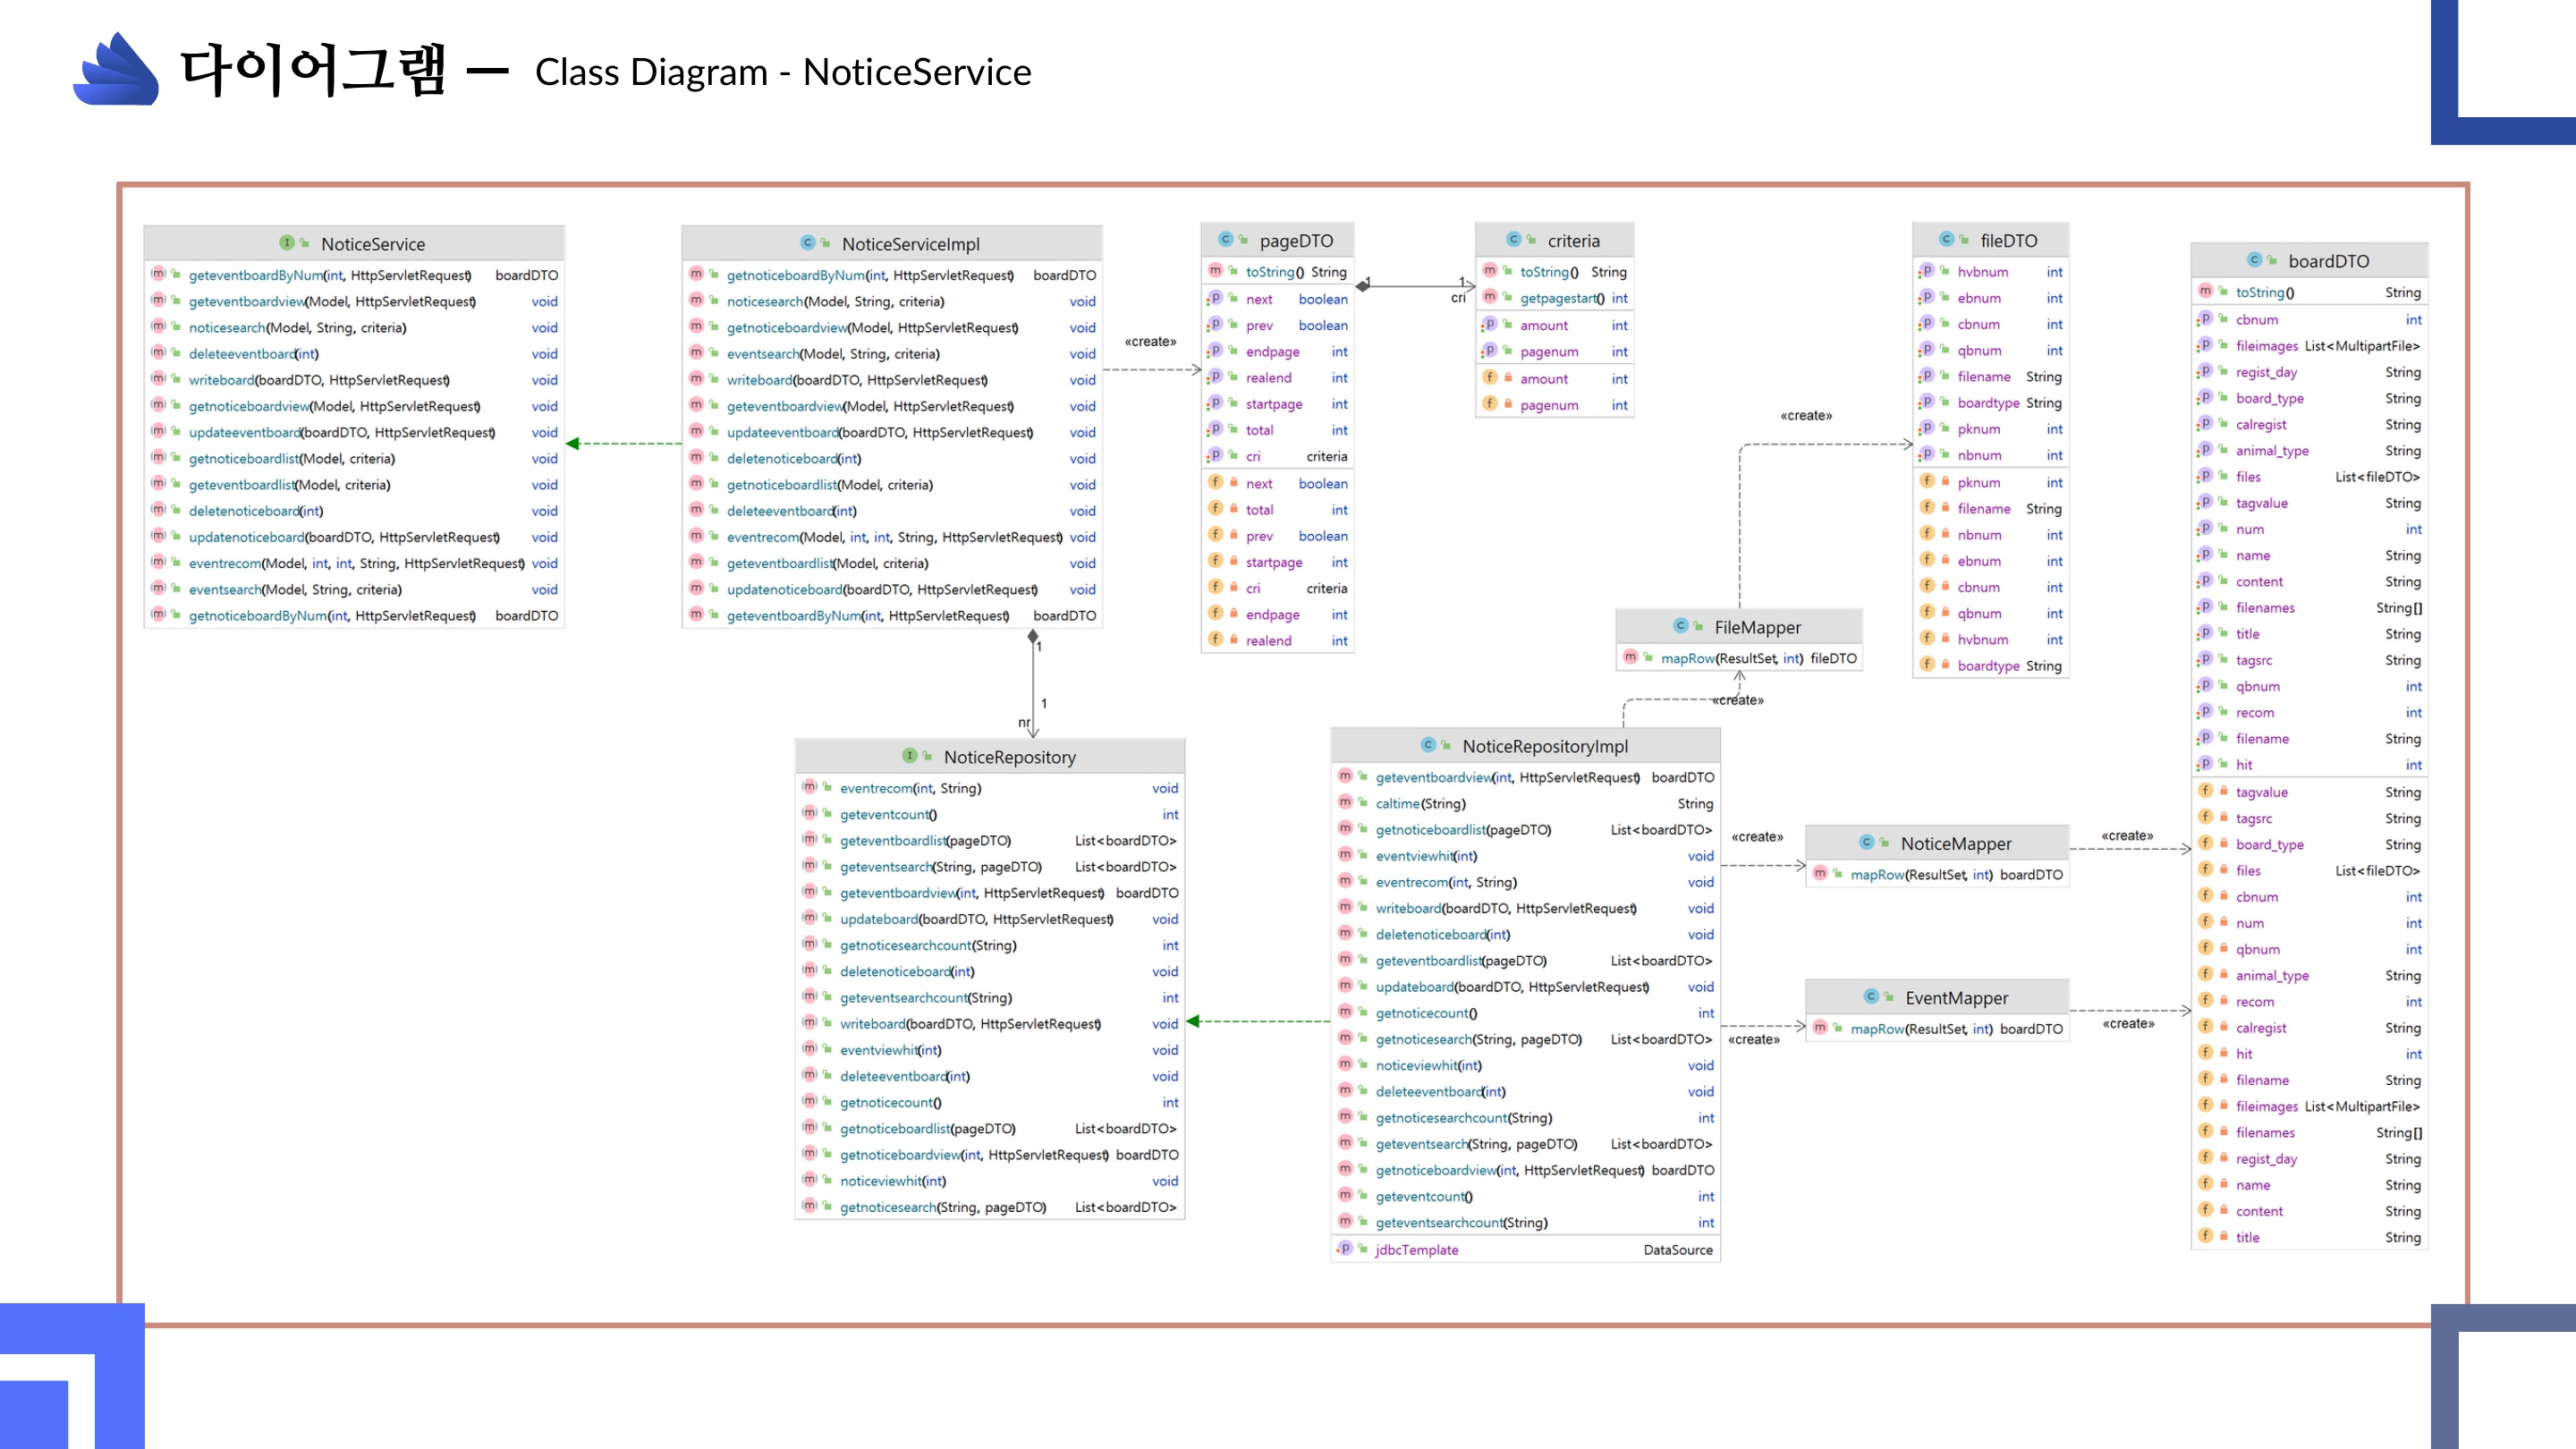2576x1449 pixels.
Task: Select the writeboard method in NoticeServiceImpl
Action: pos(760,380)
